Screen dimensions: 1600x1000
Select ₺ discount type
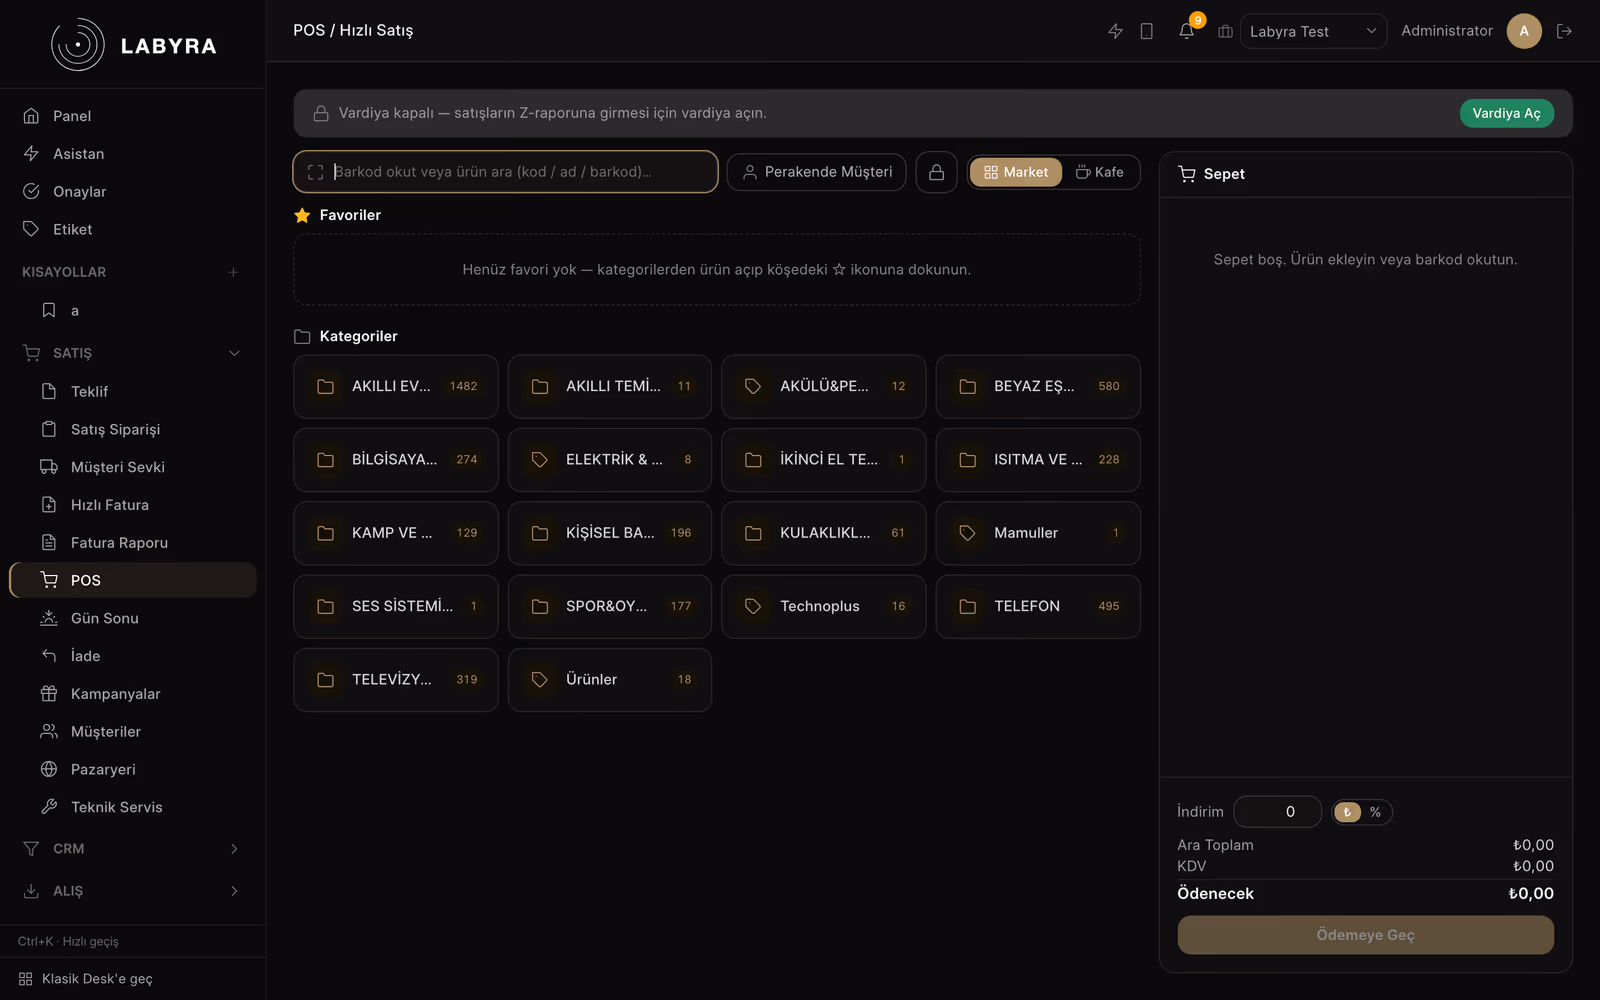[x=1348, y=812]
